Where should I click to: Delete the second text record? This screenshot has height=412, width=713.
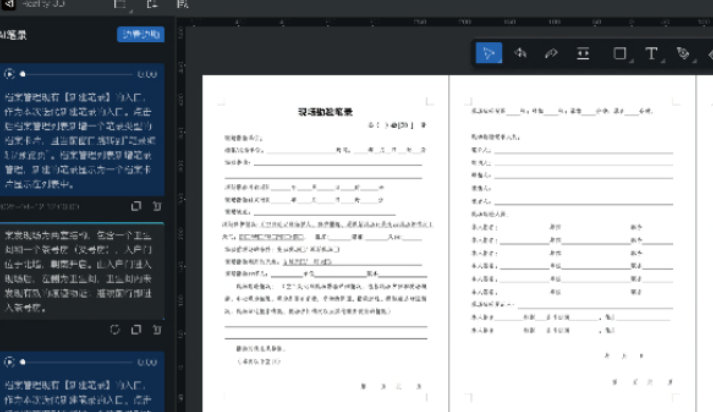(154, 328)
